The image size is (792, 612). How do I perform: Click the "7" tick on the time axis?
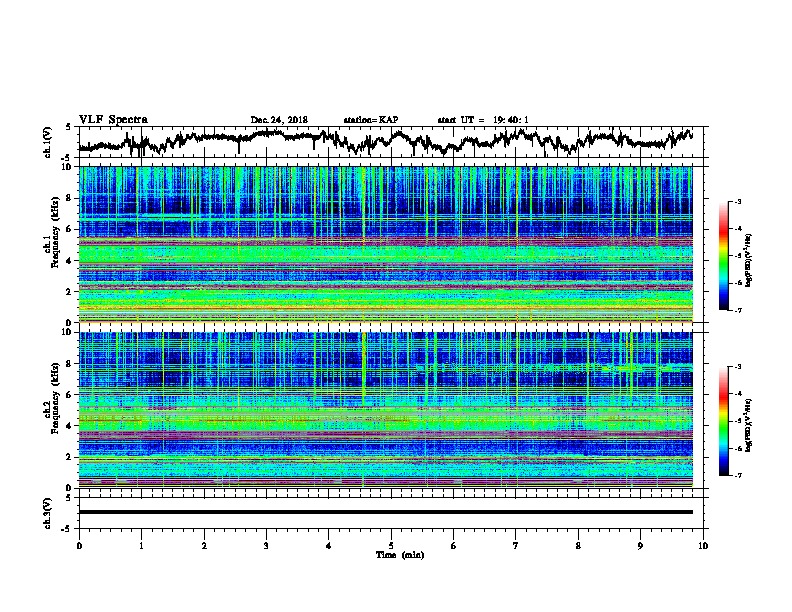(x=516, y=546)
